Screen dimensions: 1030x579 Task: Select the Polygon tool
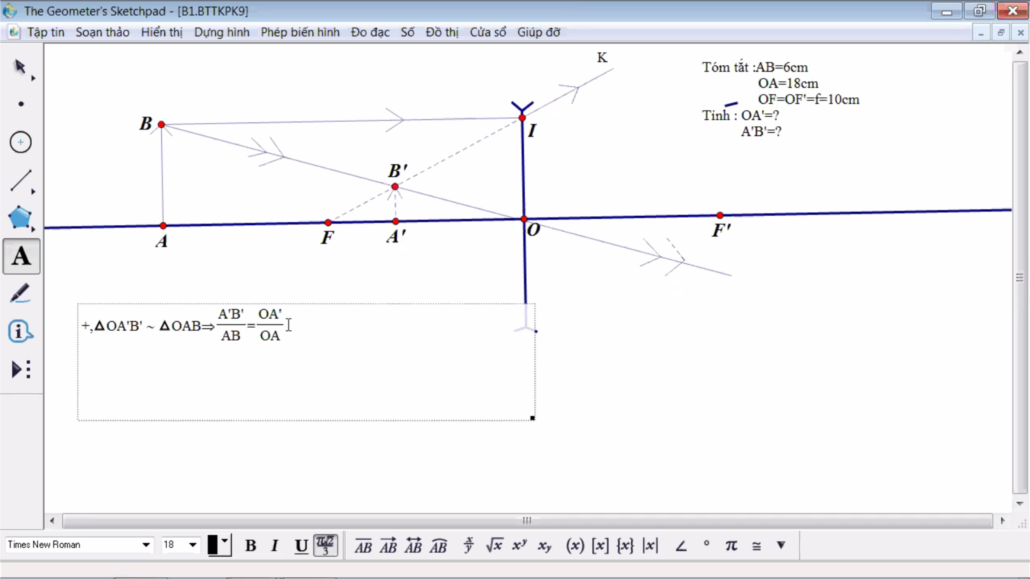coord(20,218)
